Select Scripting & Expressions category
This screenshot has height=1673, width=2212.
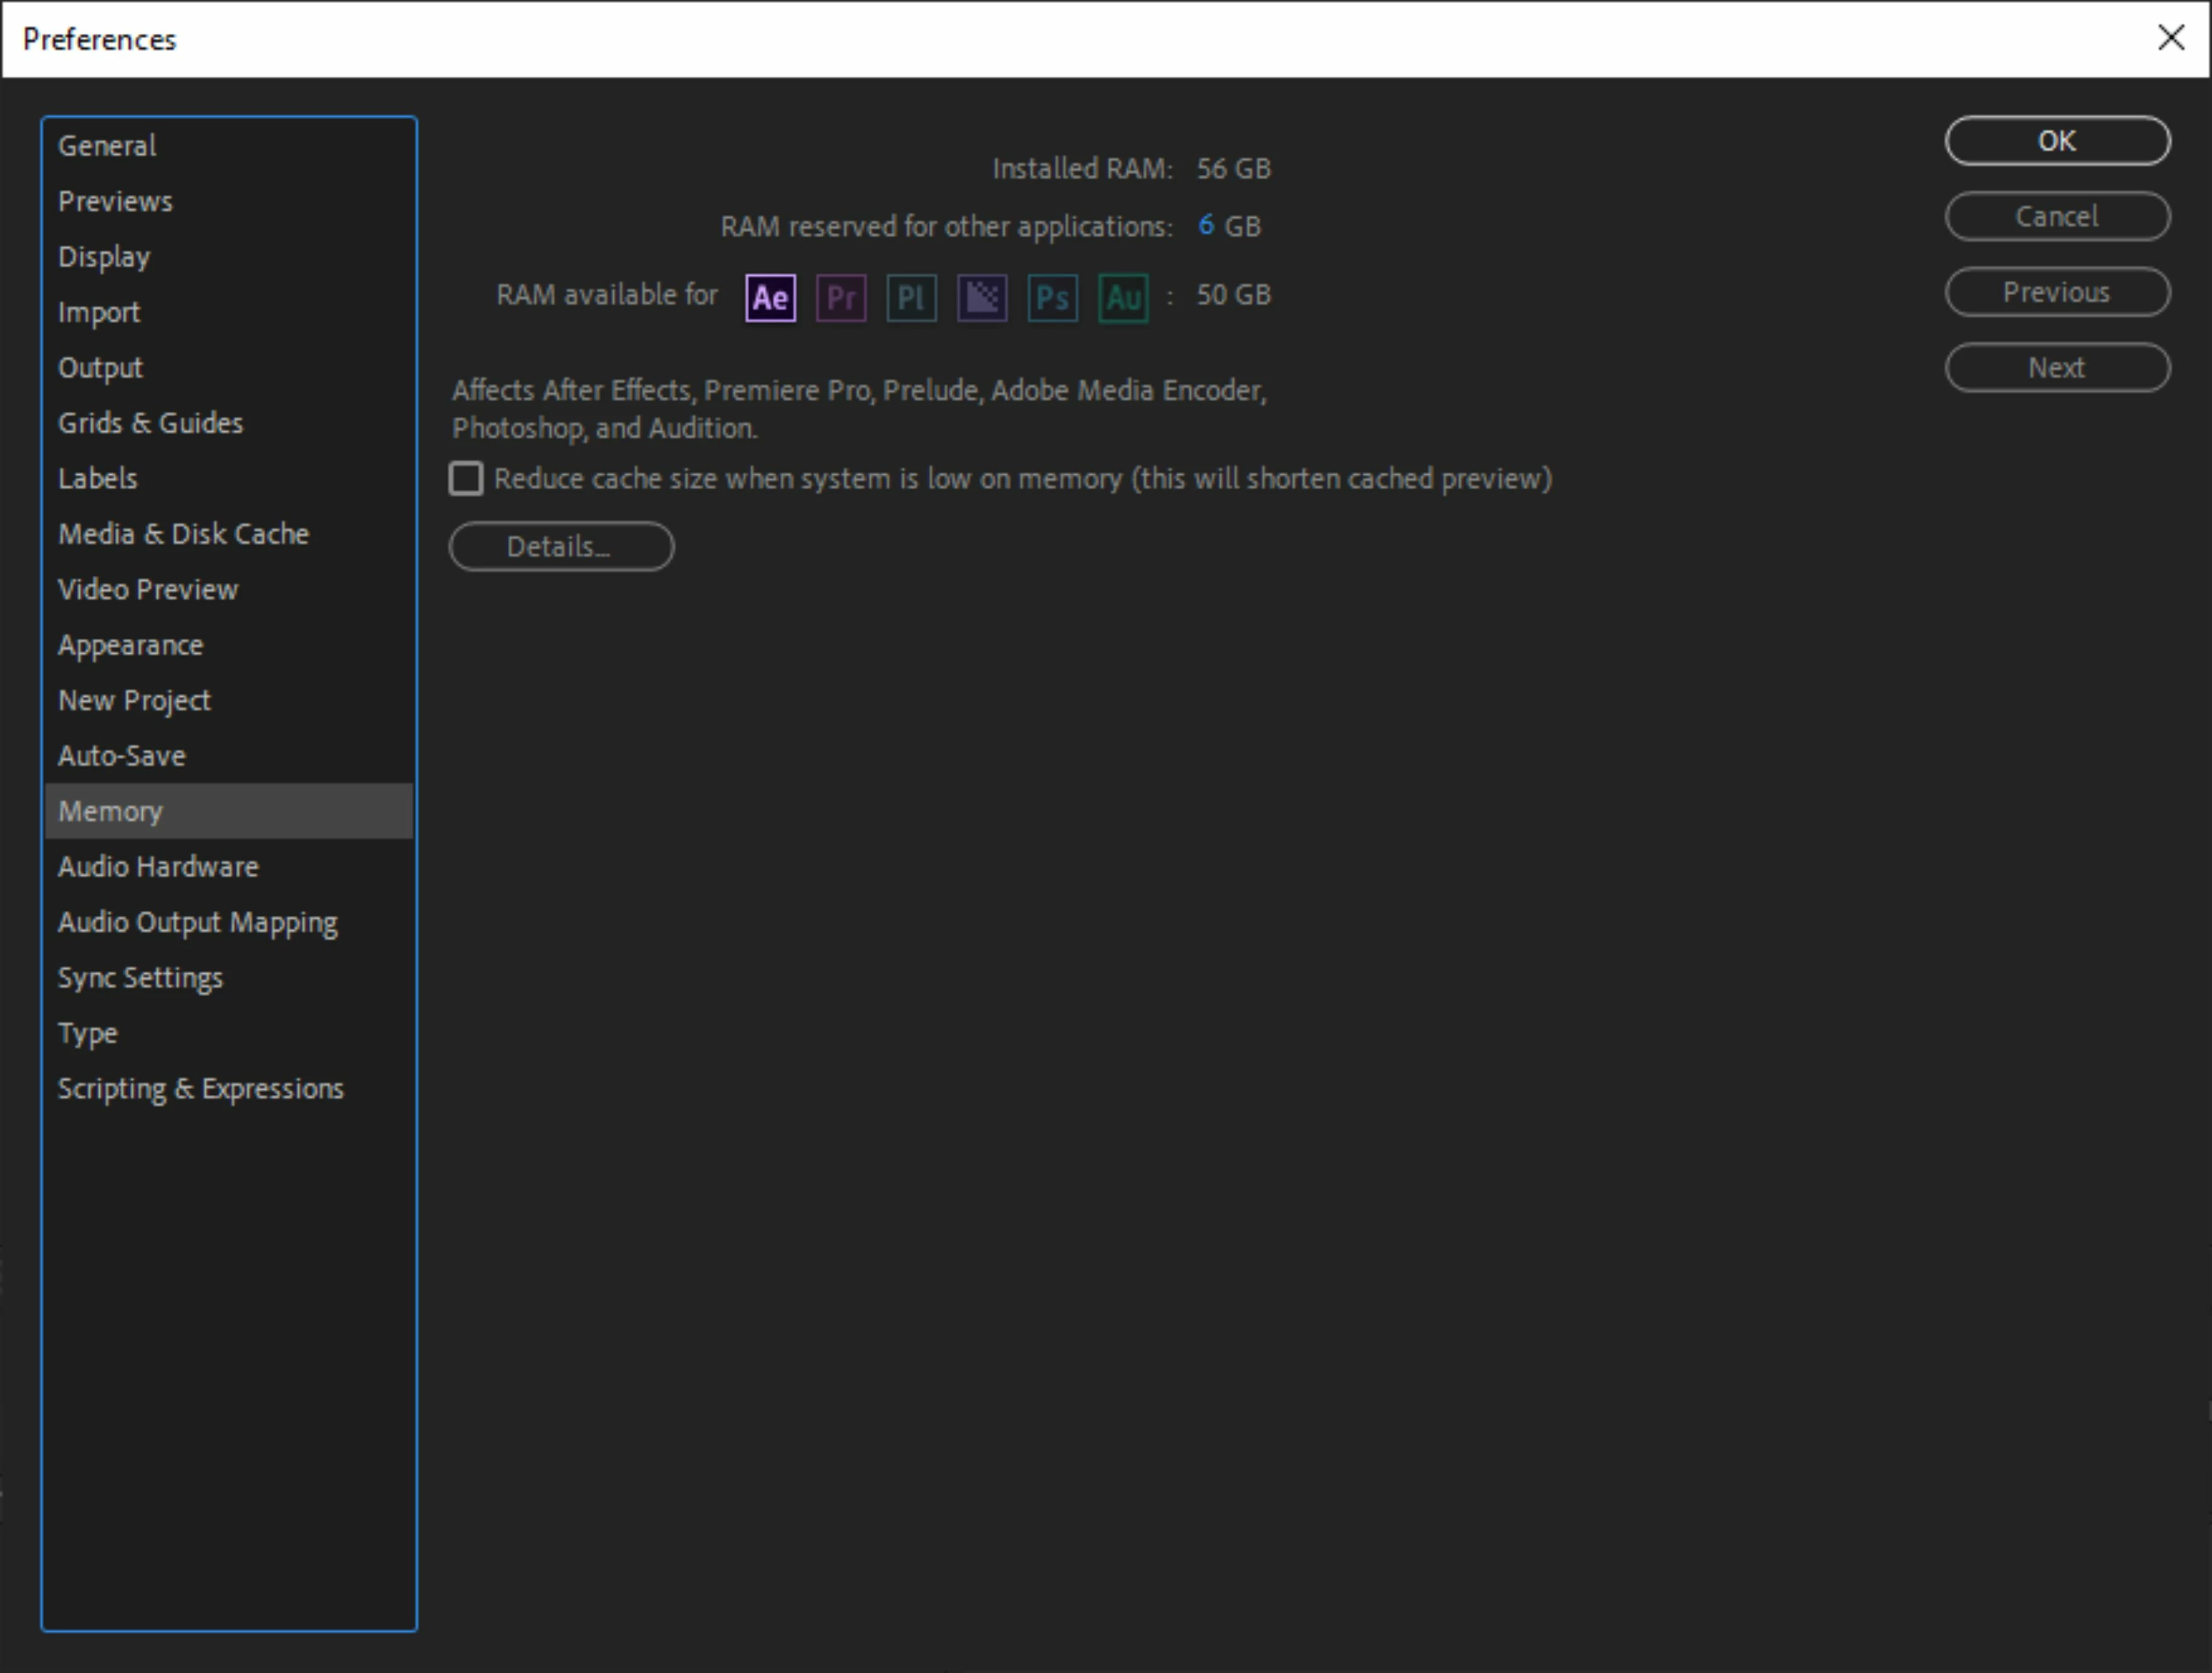[x=200, y=1089]
